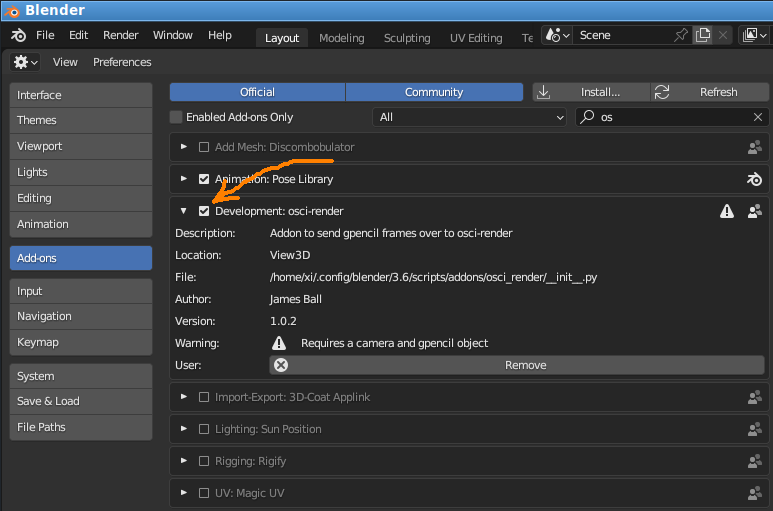Open the Window menu

[173, 35]
